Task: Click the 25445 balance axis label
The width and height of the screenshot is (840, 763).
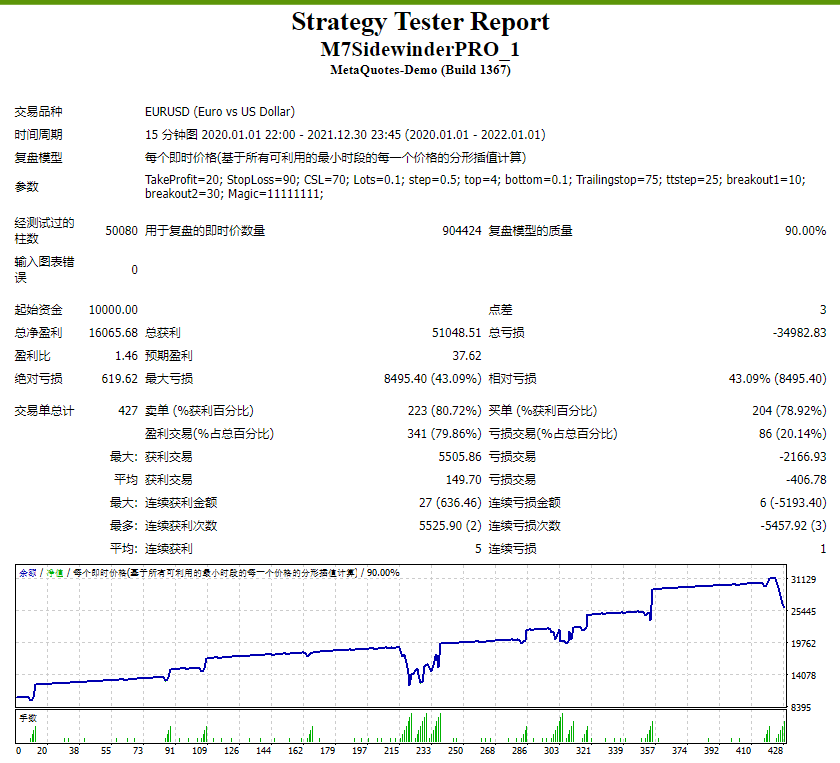Action: click(803, 612)
